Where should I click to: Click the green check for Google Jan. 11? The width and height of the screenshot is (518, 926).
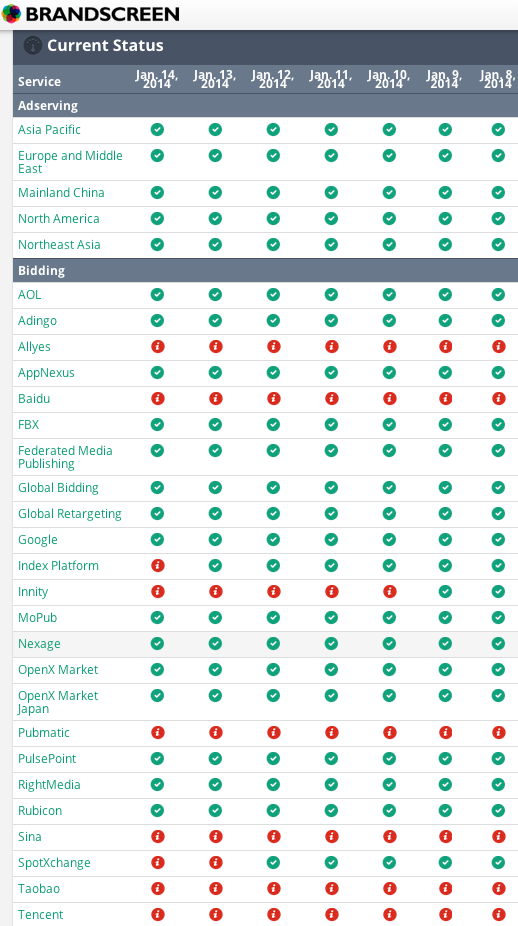point(331,540)
